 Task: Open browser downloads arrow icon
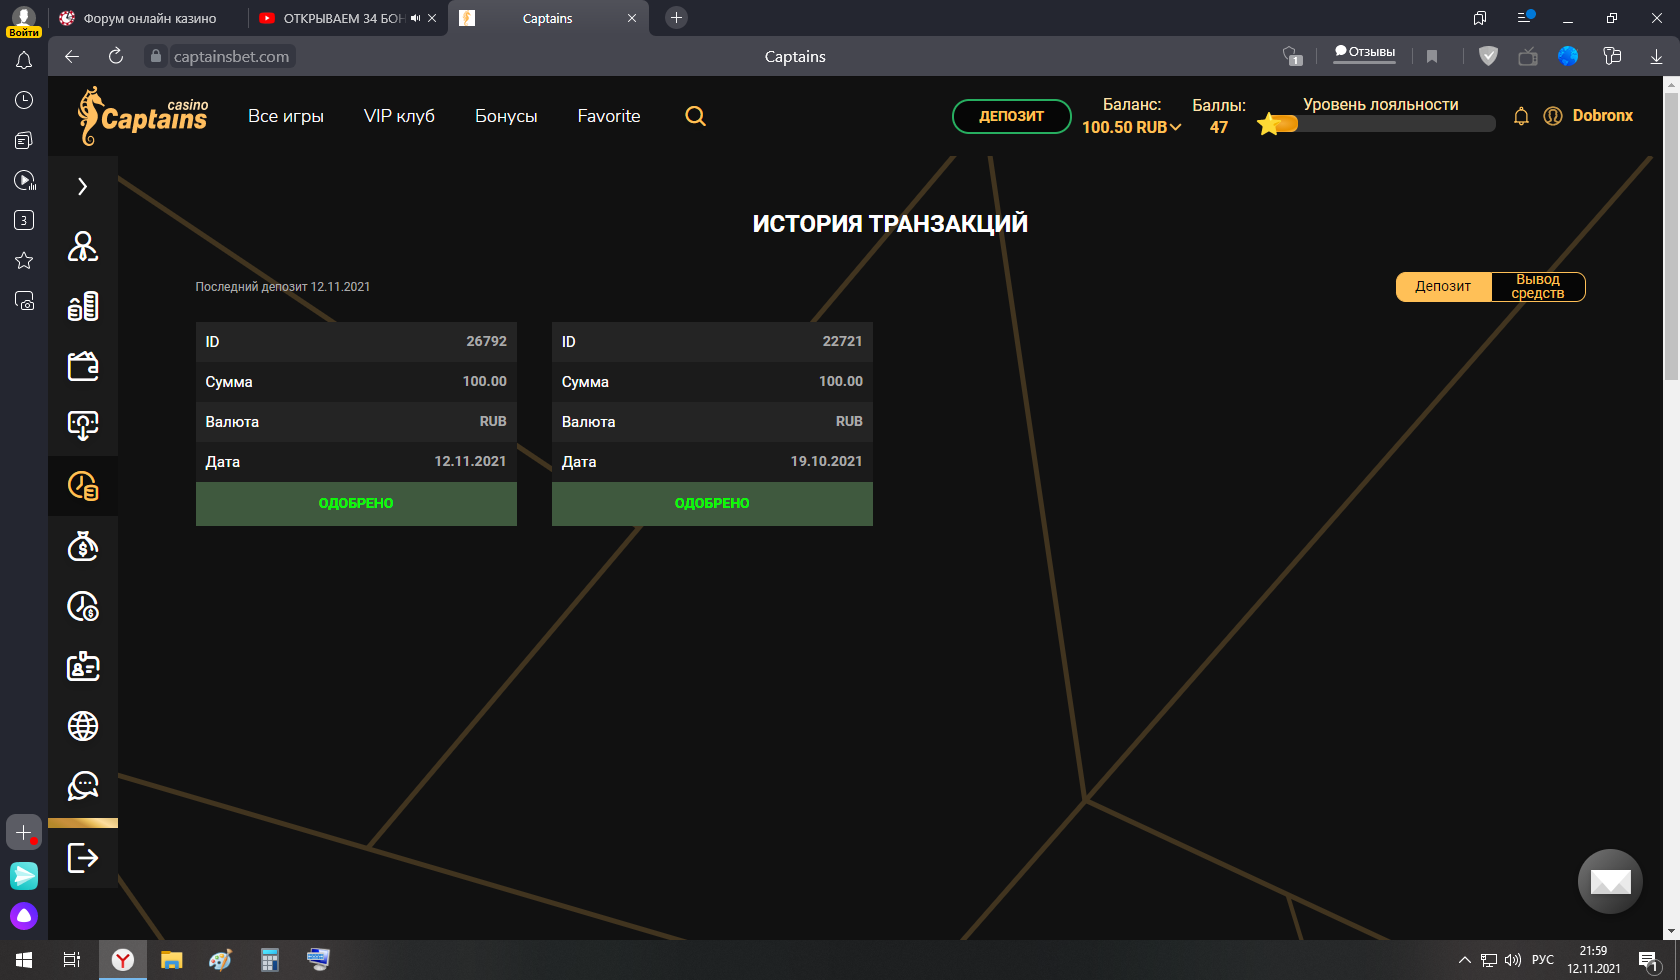tap(1656, 57)
